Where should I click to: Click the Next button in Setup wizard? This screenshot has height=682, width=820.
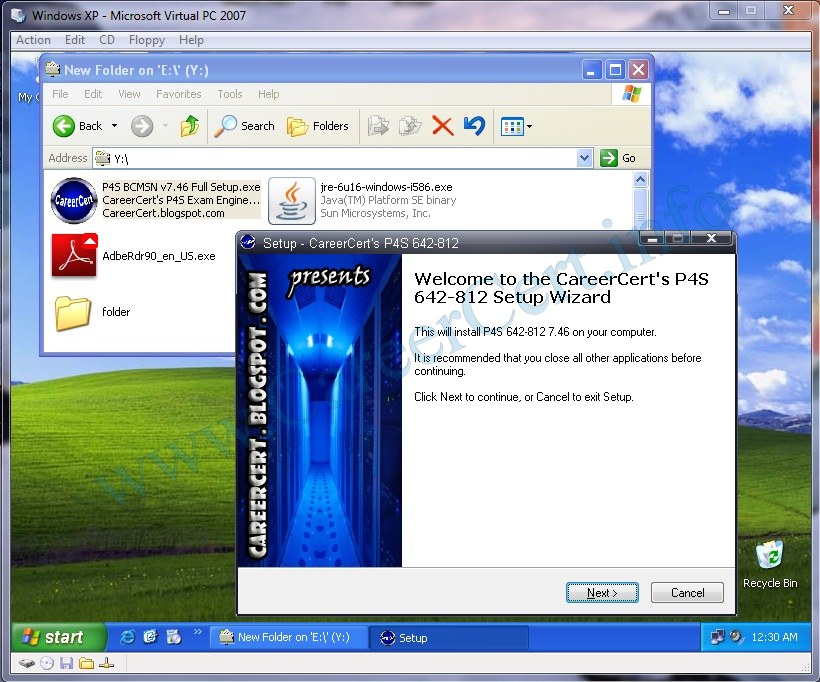[602, 593]
